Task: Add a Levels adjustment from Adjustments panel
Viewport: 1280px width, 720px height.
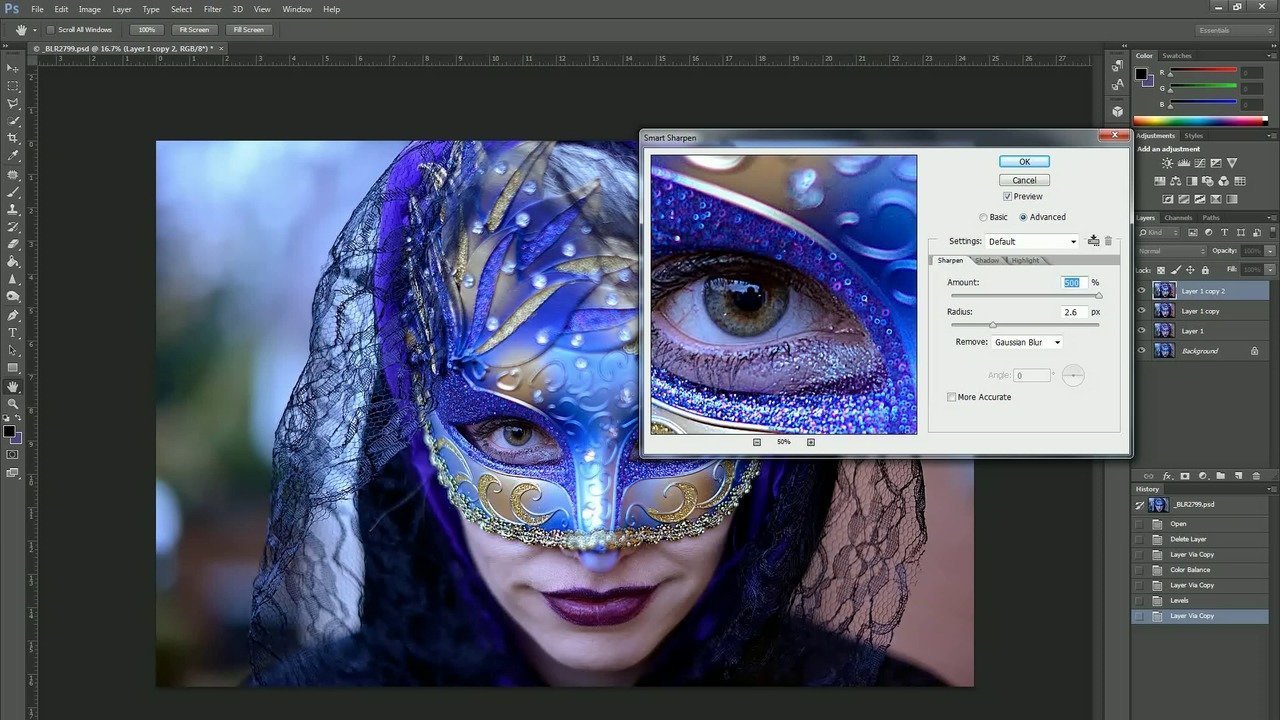Action: click(x=1183, y=163)
